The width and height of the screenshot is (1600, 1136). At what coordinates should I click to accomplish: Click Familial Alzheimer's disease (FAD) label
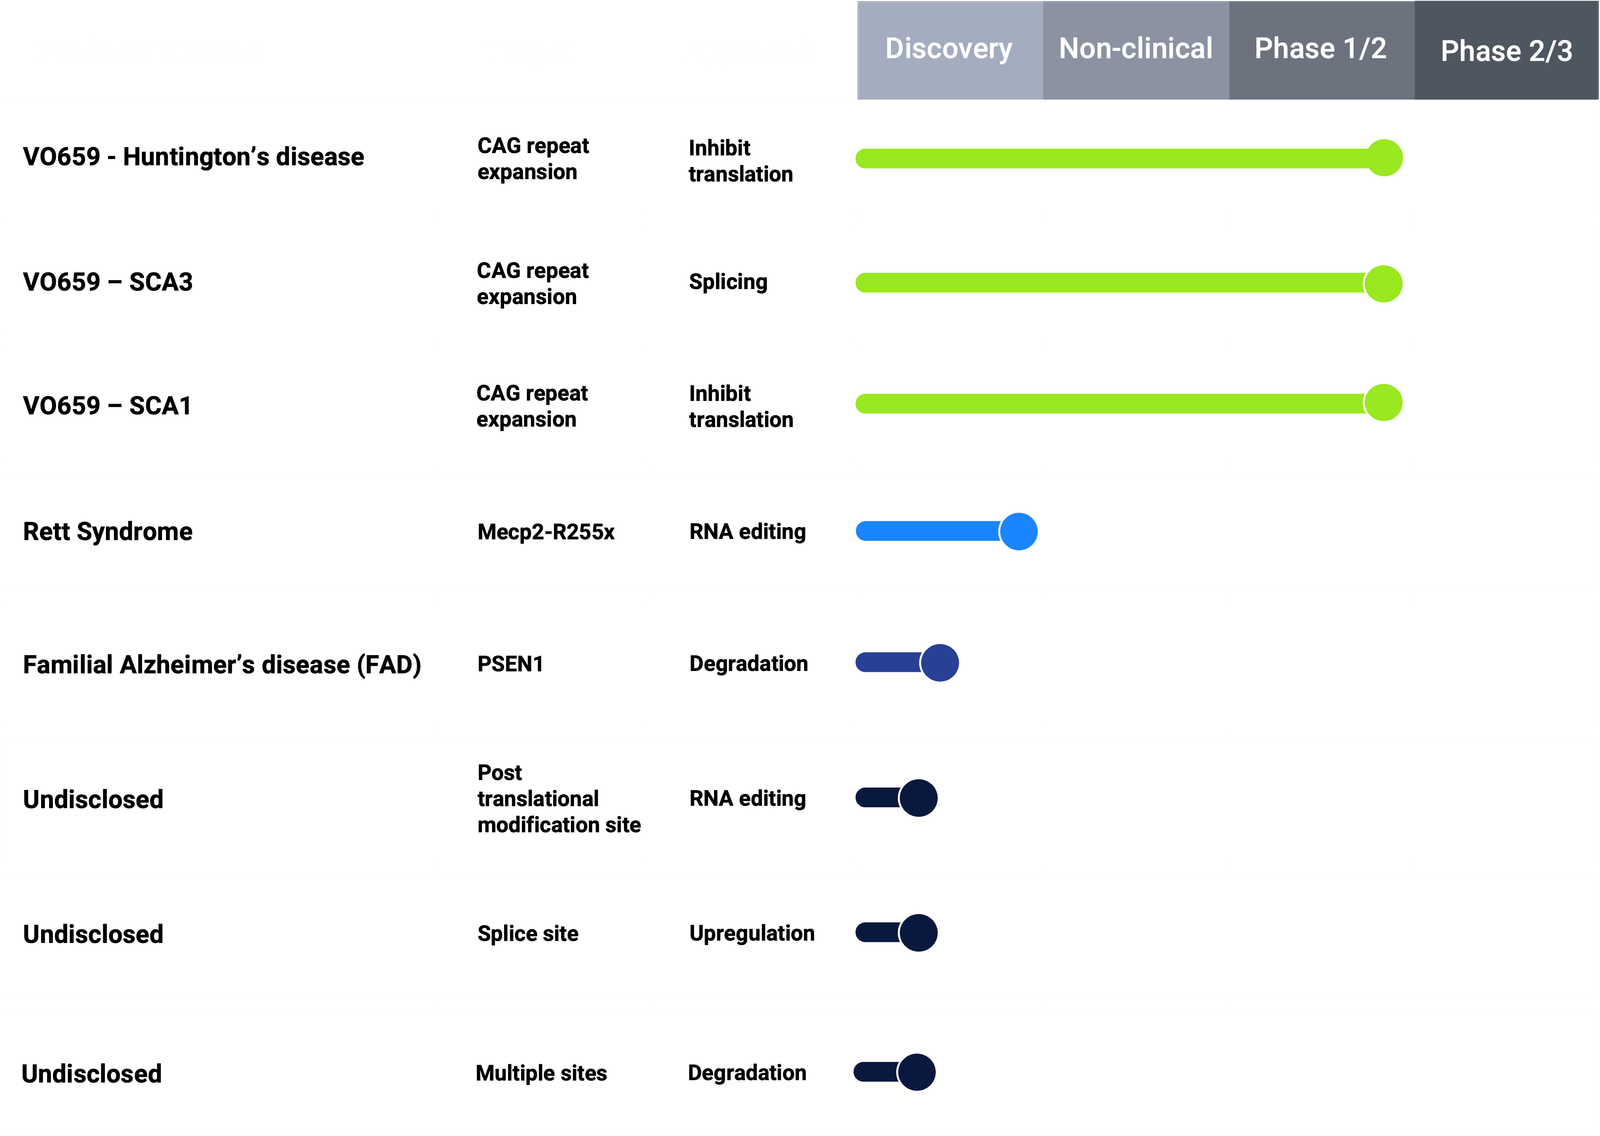222,665
